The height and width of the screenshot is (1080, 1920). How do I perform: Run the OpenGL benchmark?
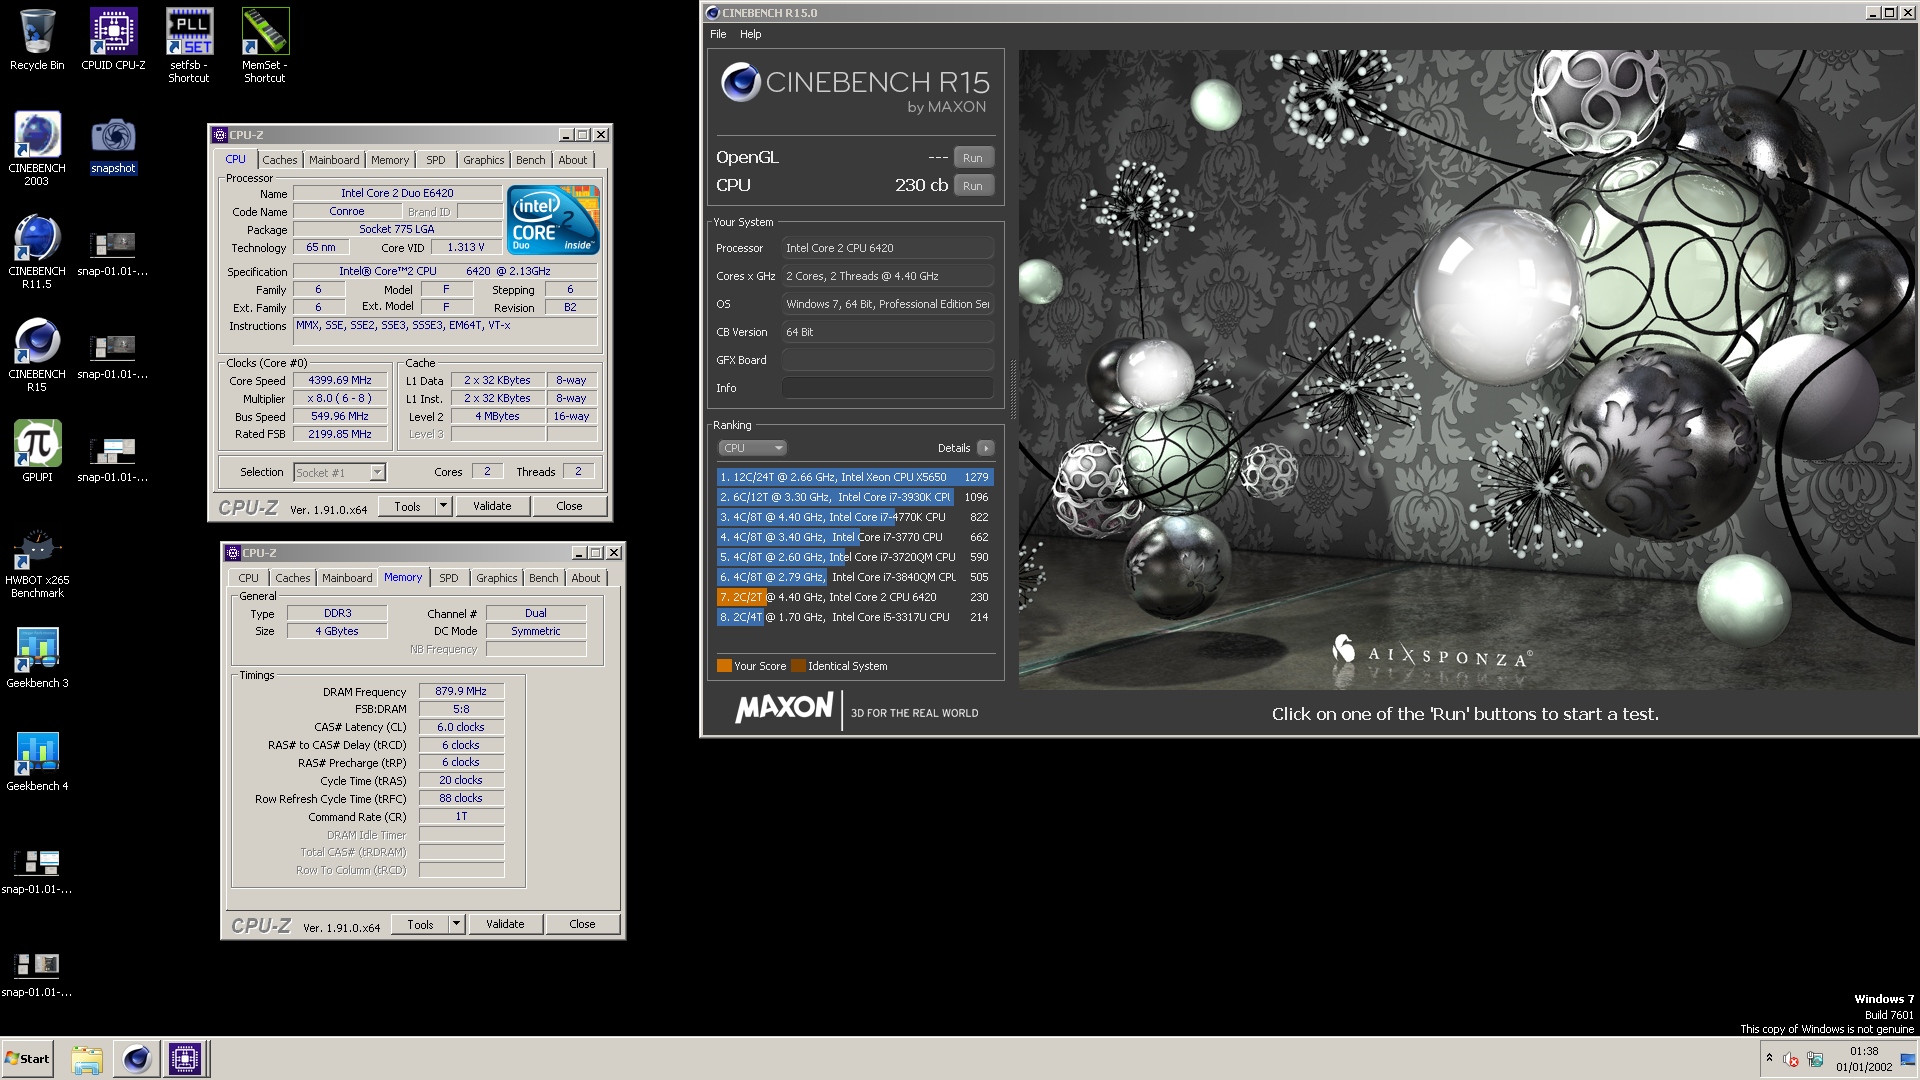click(x=973, y=158)
